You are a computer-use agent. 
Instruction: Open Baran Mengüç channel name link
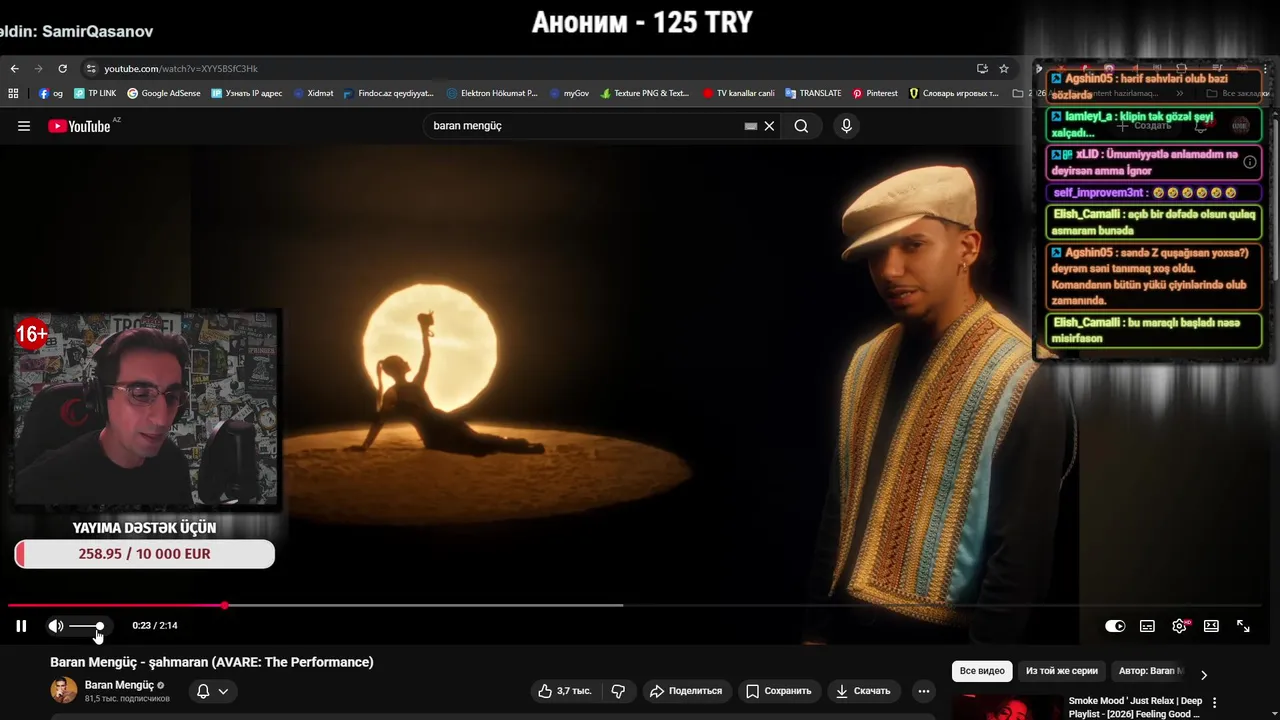pyautogui.click(x=119, y=685)
